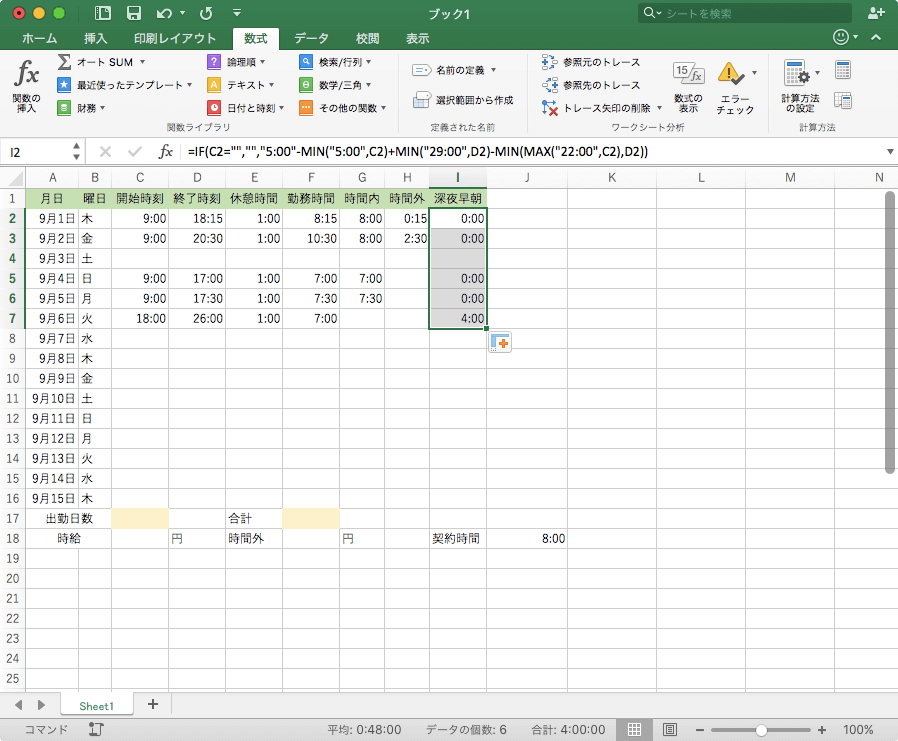Open the lookup and reference functions icon
898x741 pixels.
coord(306,62)
